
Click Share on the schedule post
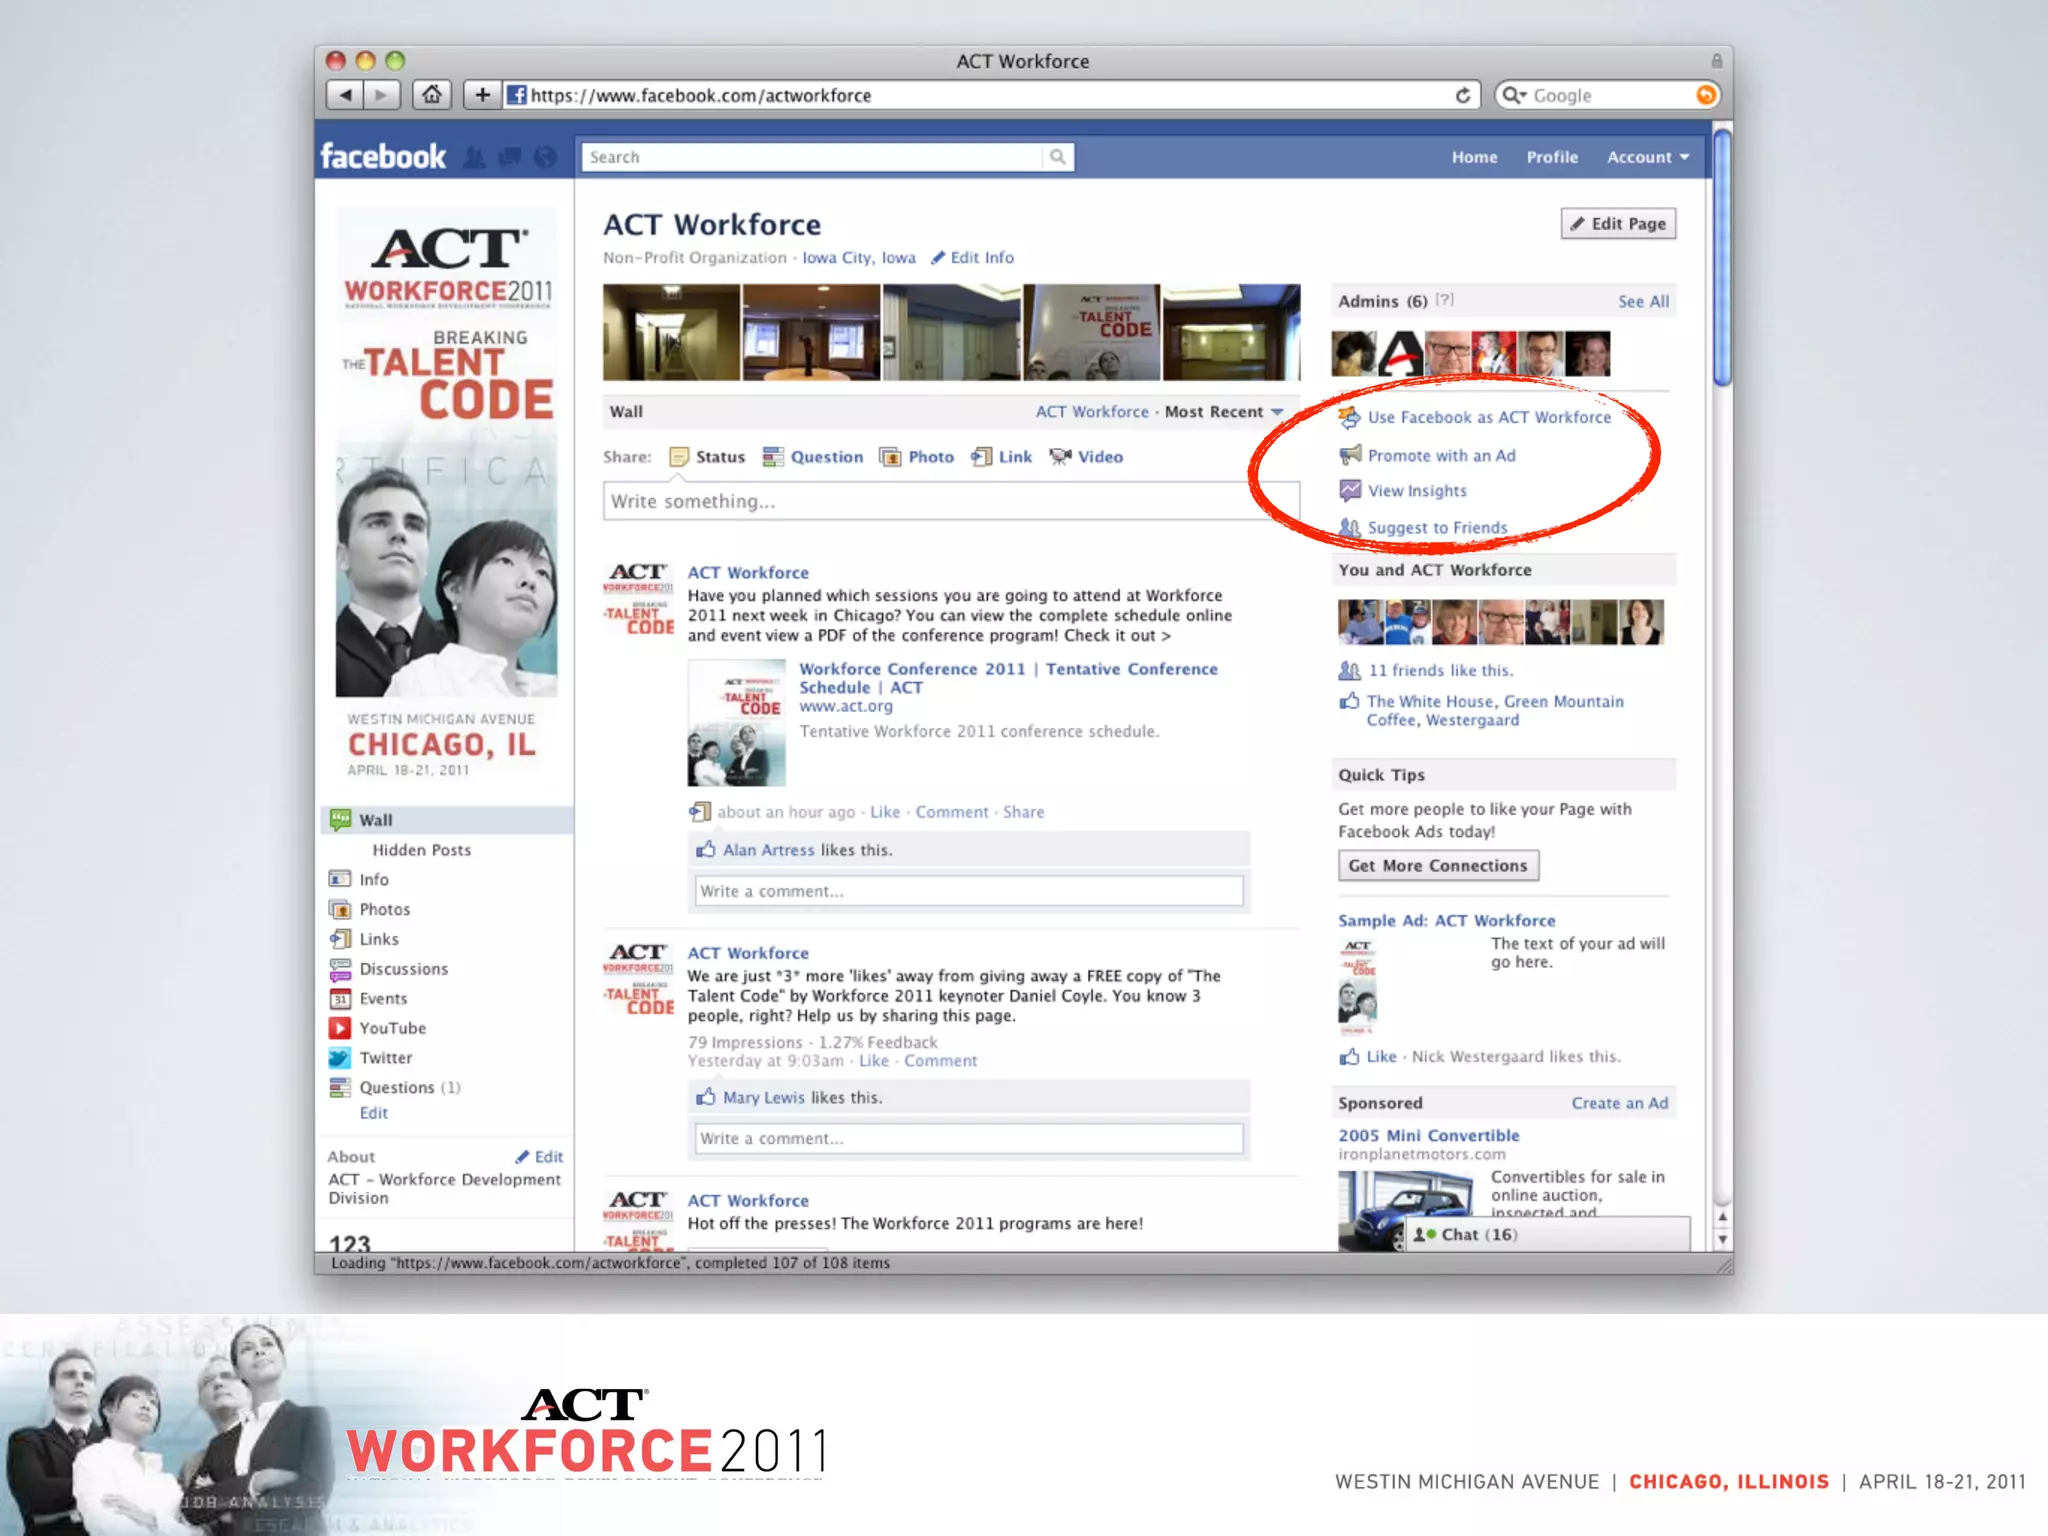point(1023,812)
